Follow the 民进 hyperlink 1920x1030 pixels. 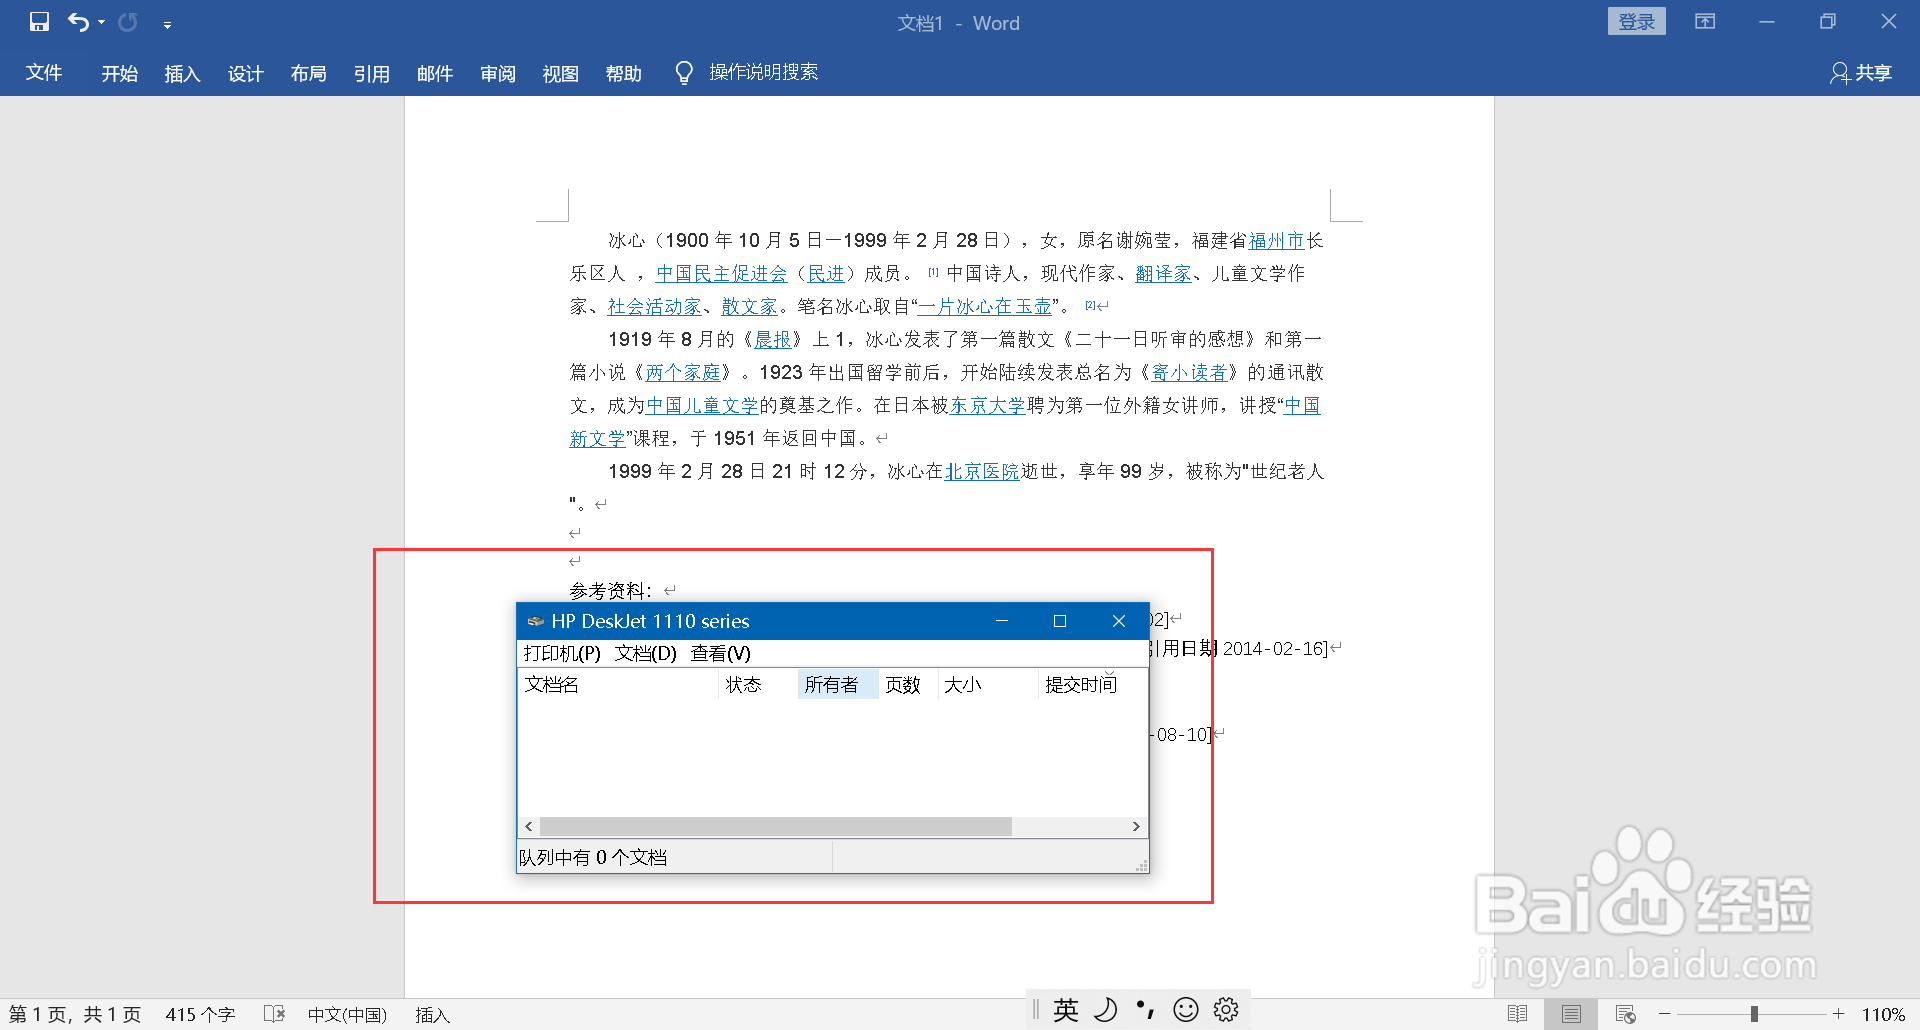click(x=826, y=273)
